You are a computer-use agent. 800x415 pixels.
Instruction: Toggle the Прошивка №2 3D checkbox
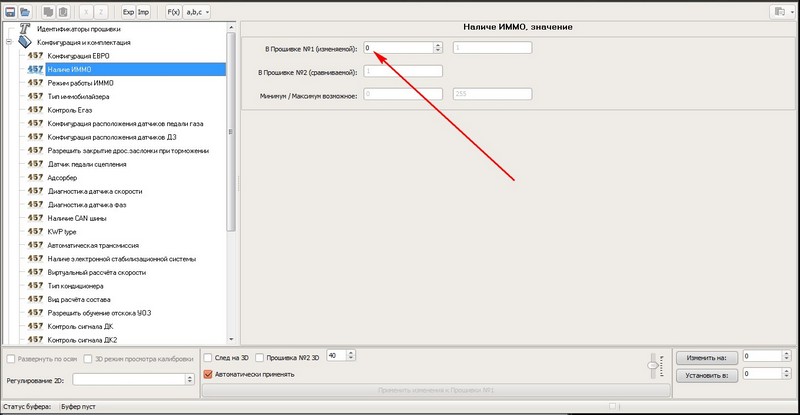point(260,357)
